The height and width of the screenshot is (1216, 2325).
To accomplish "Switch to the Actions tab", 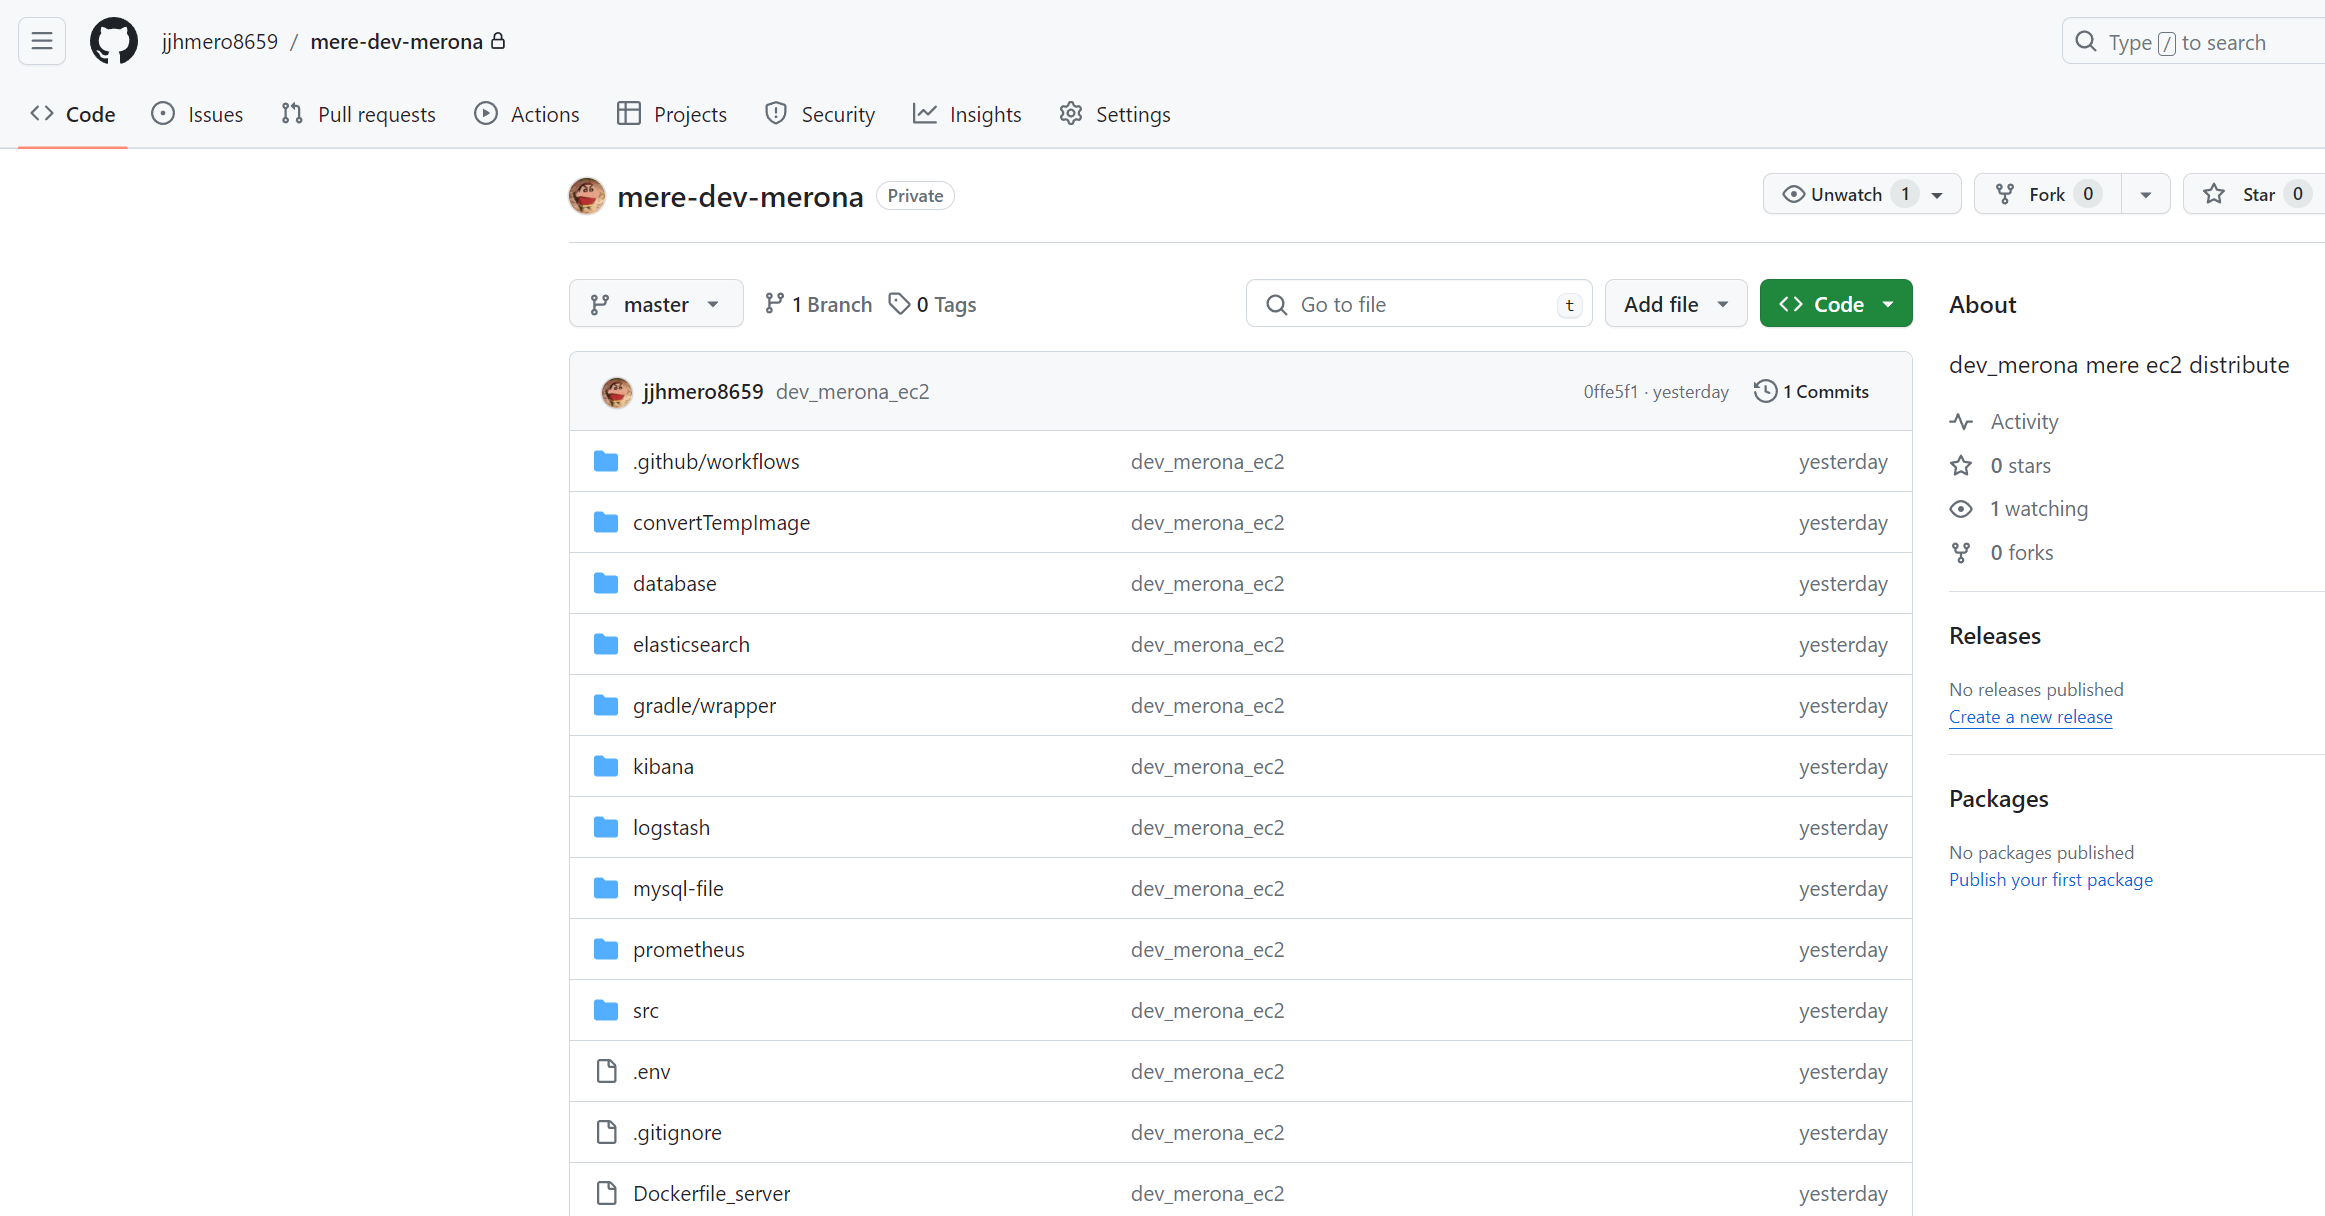I will click(527, 114).
